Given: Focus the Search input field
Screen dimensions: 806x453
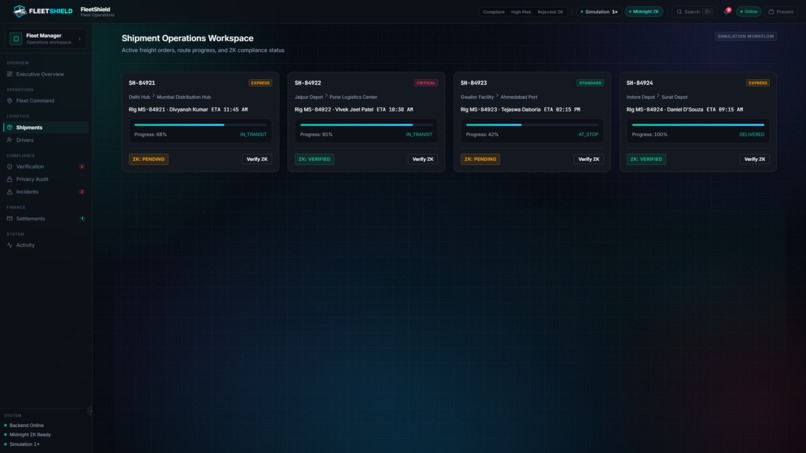Looking at the screenshot, I should (694, 11).
